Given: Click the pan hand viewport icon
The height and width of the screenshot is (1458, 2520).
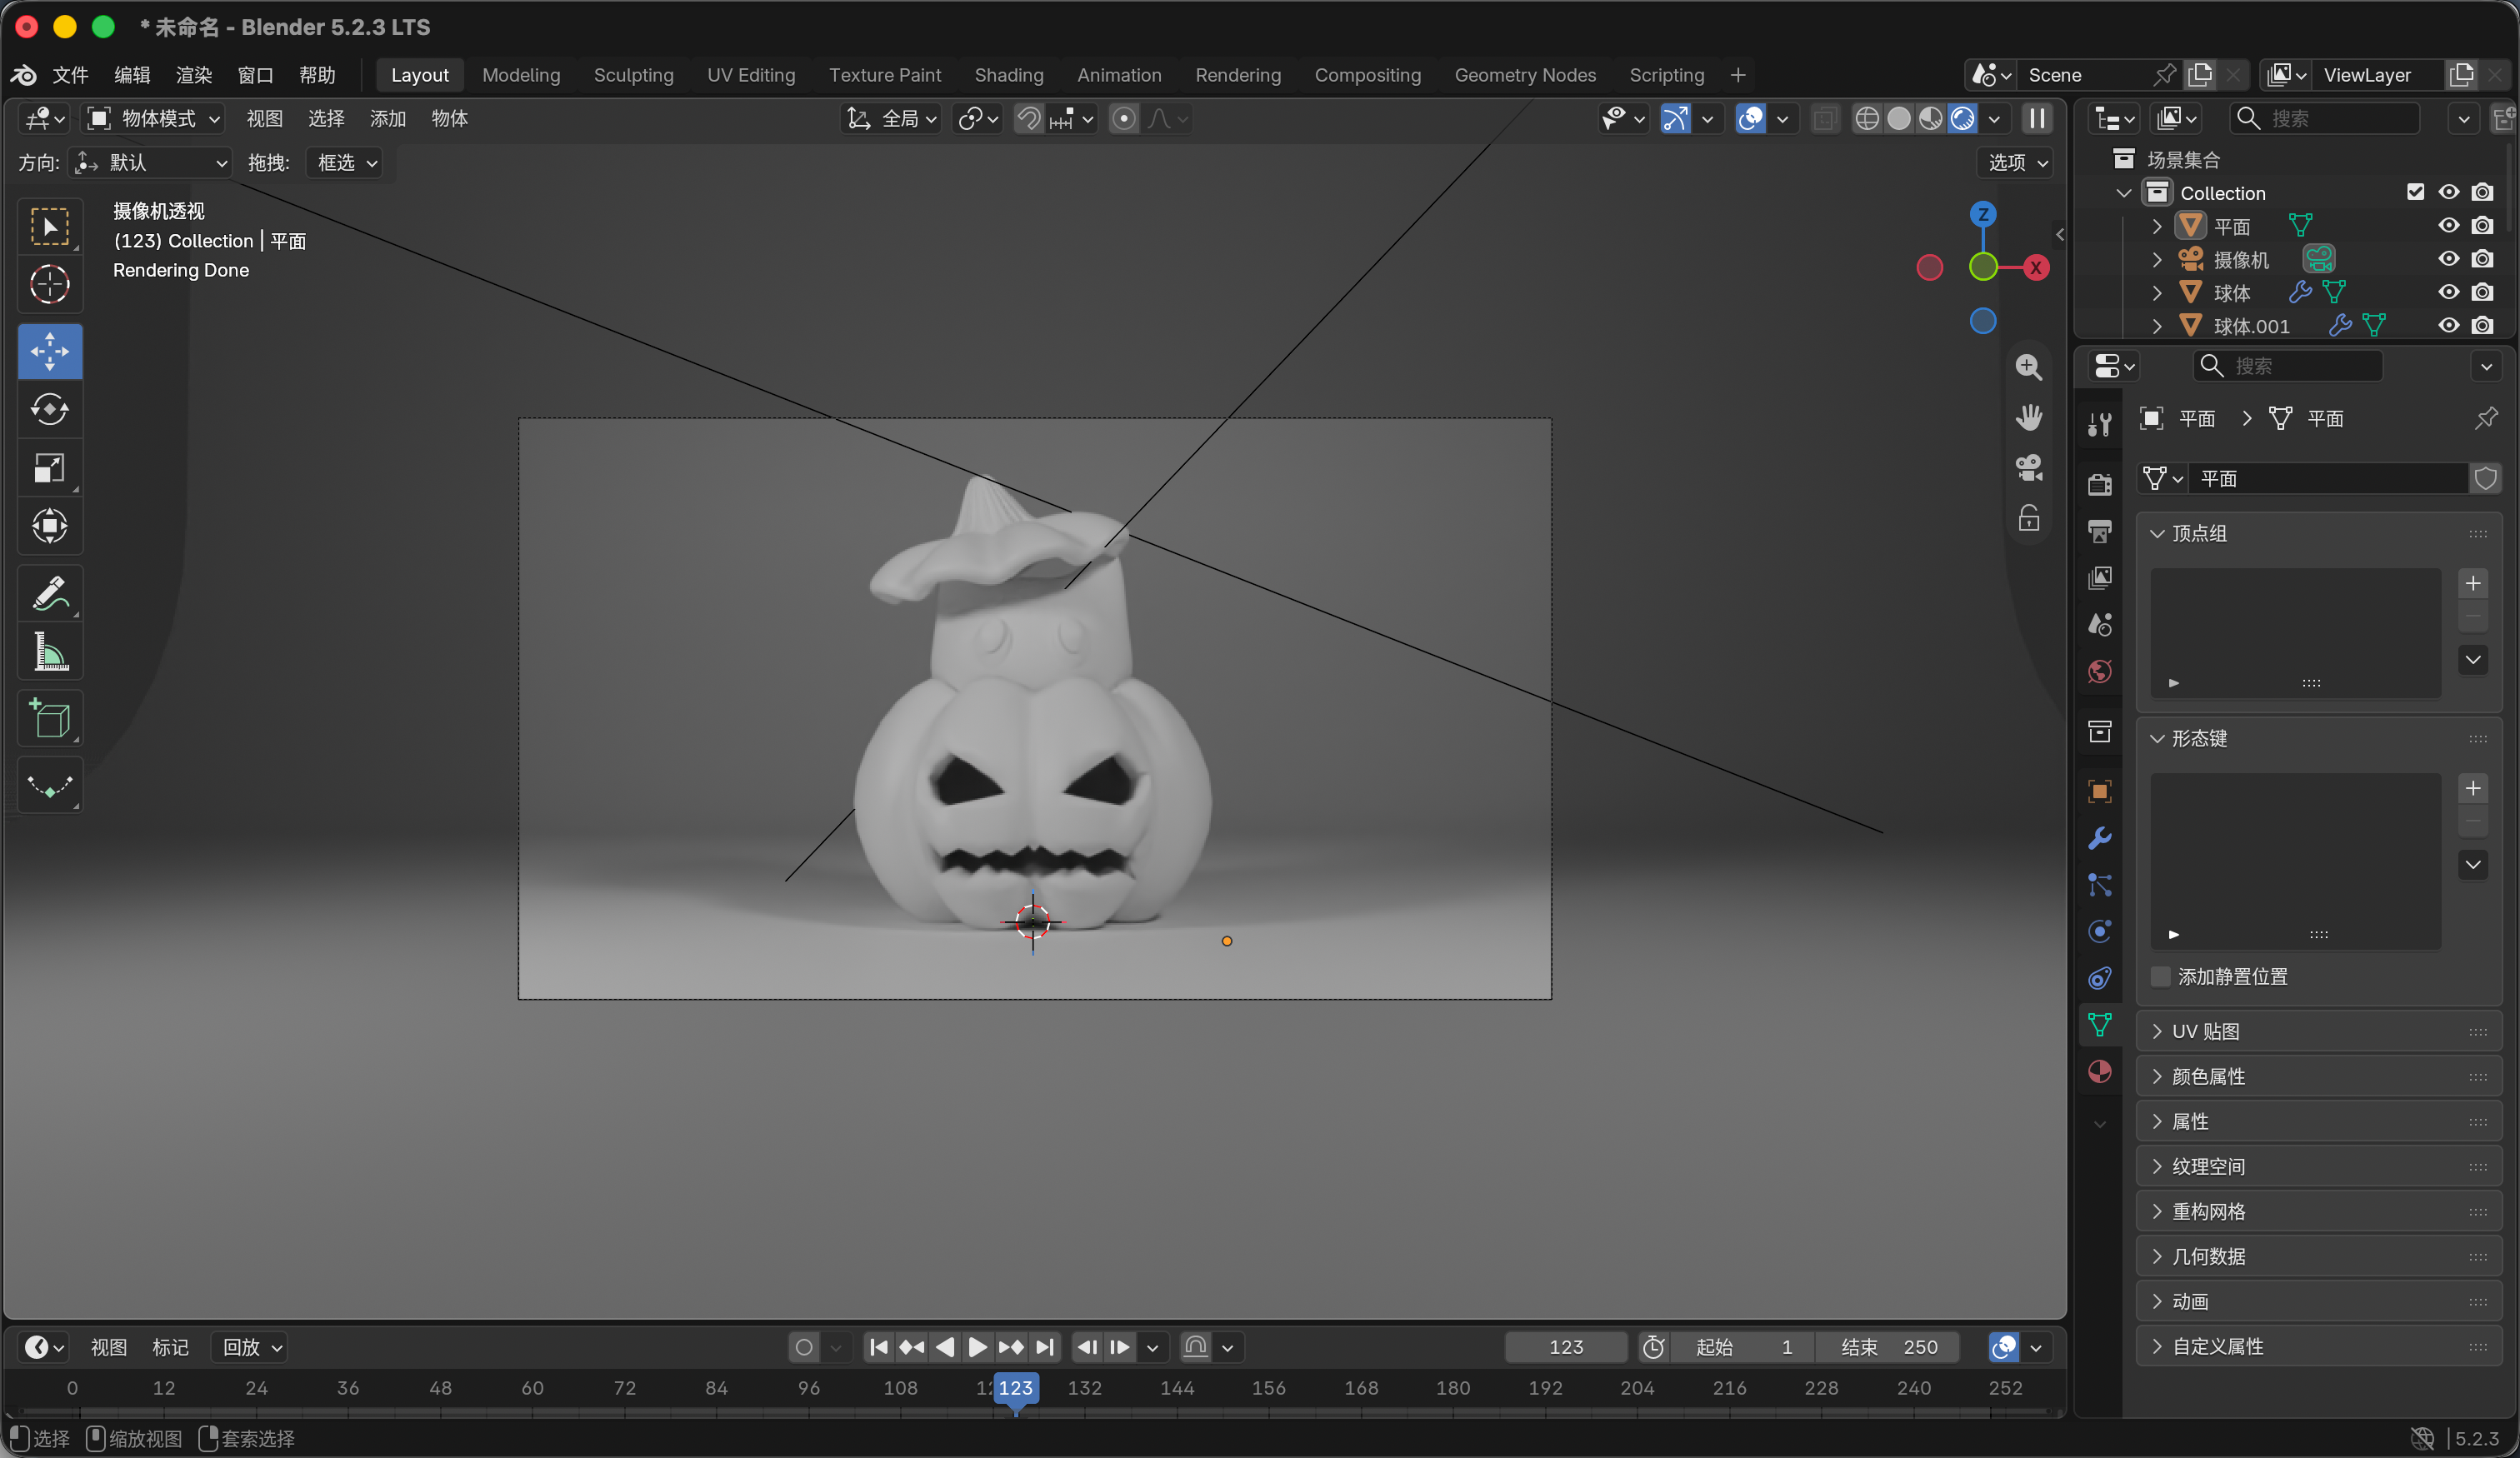Looking at the screenshot, I should [x=2028, y=417].
